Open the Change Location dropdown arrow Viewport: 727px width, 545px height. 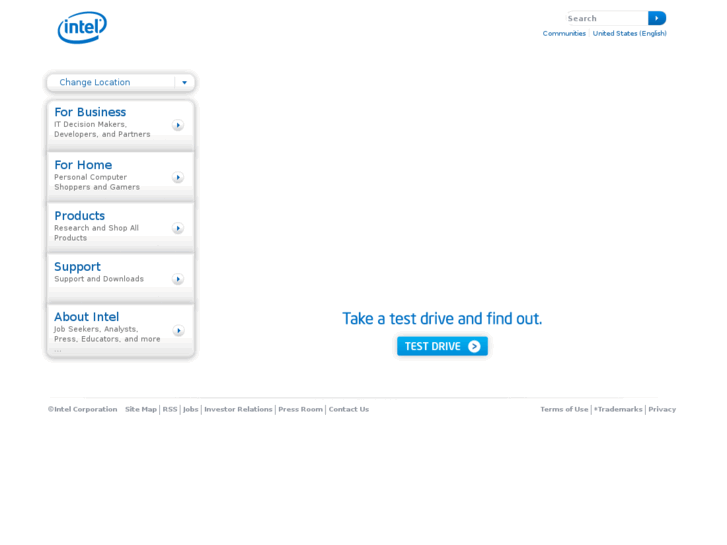185,83
